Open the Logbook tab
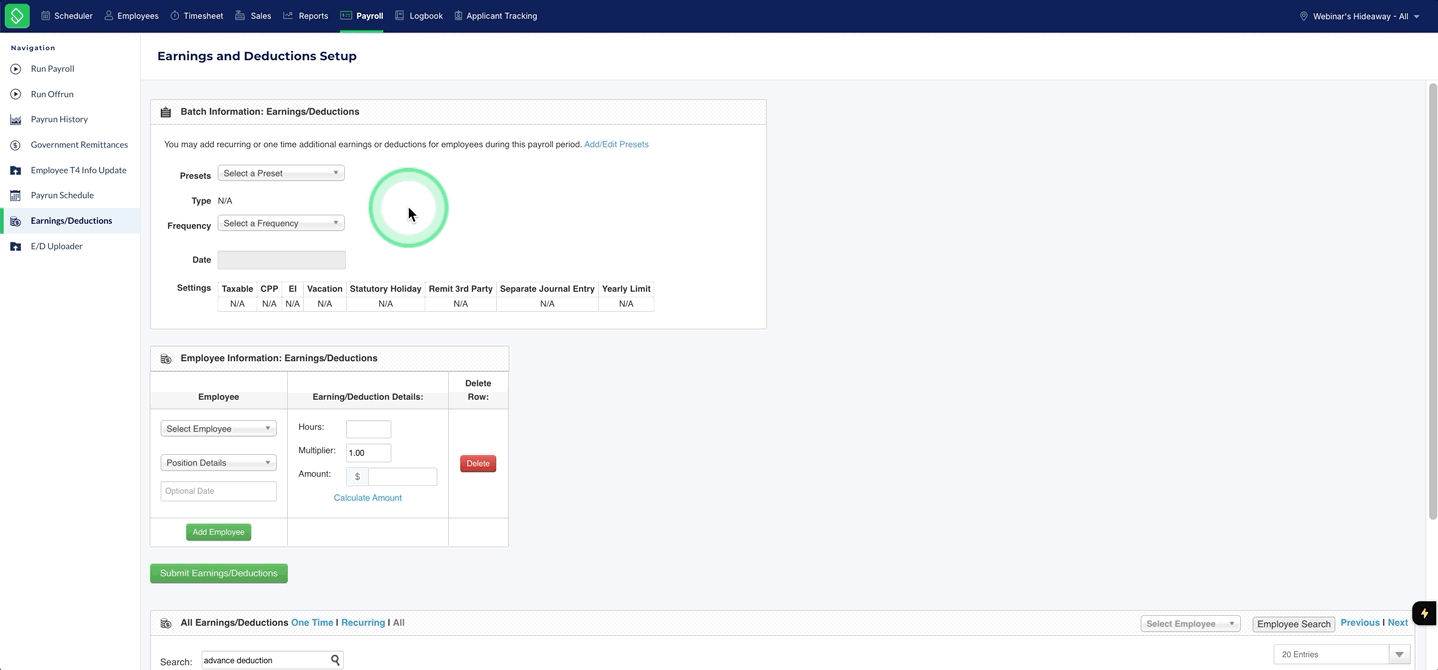 coord(418,16)
